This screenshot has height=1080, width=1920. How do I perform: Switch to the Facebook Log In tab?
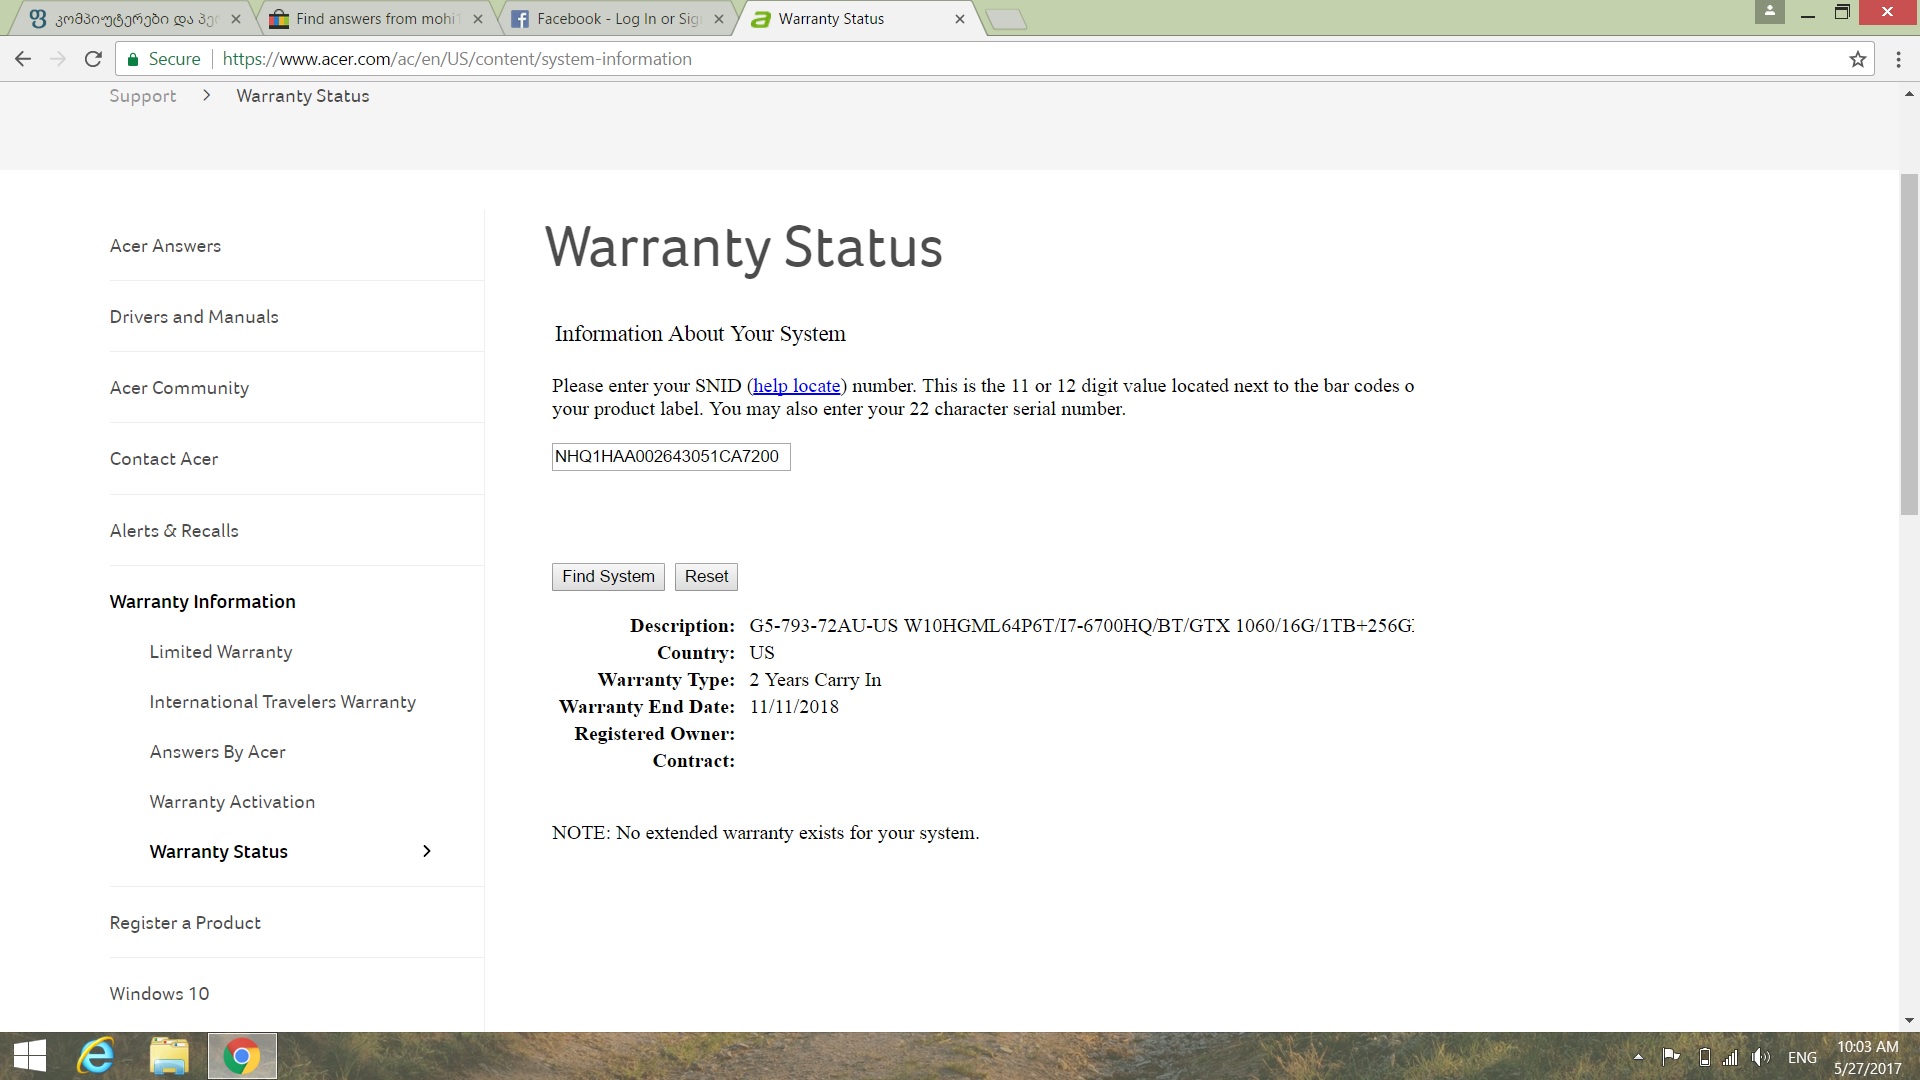point(618,19)
